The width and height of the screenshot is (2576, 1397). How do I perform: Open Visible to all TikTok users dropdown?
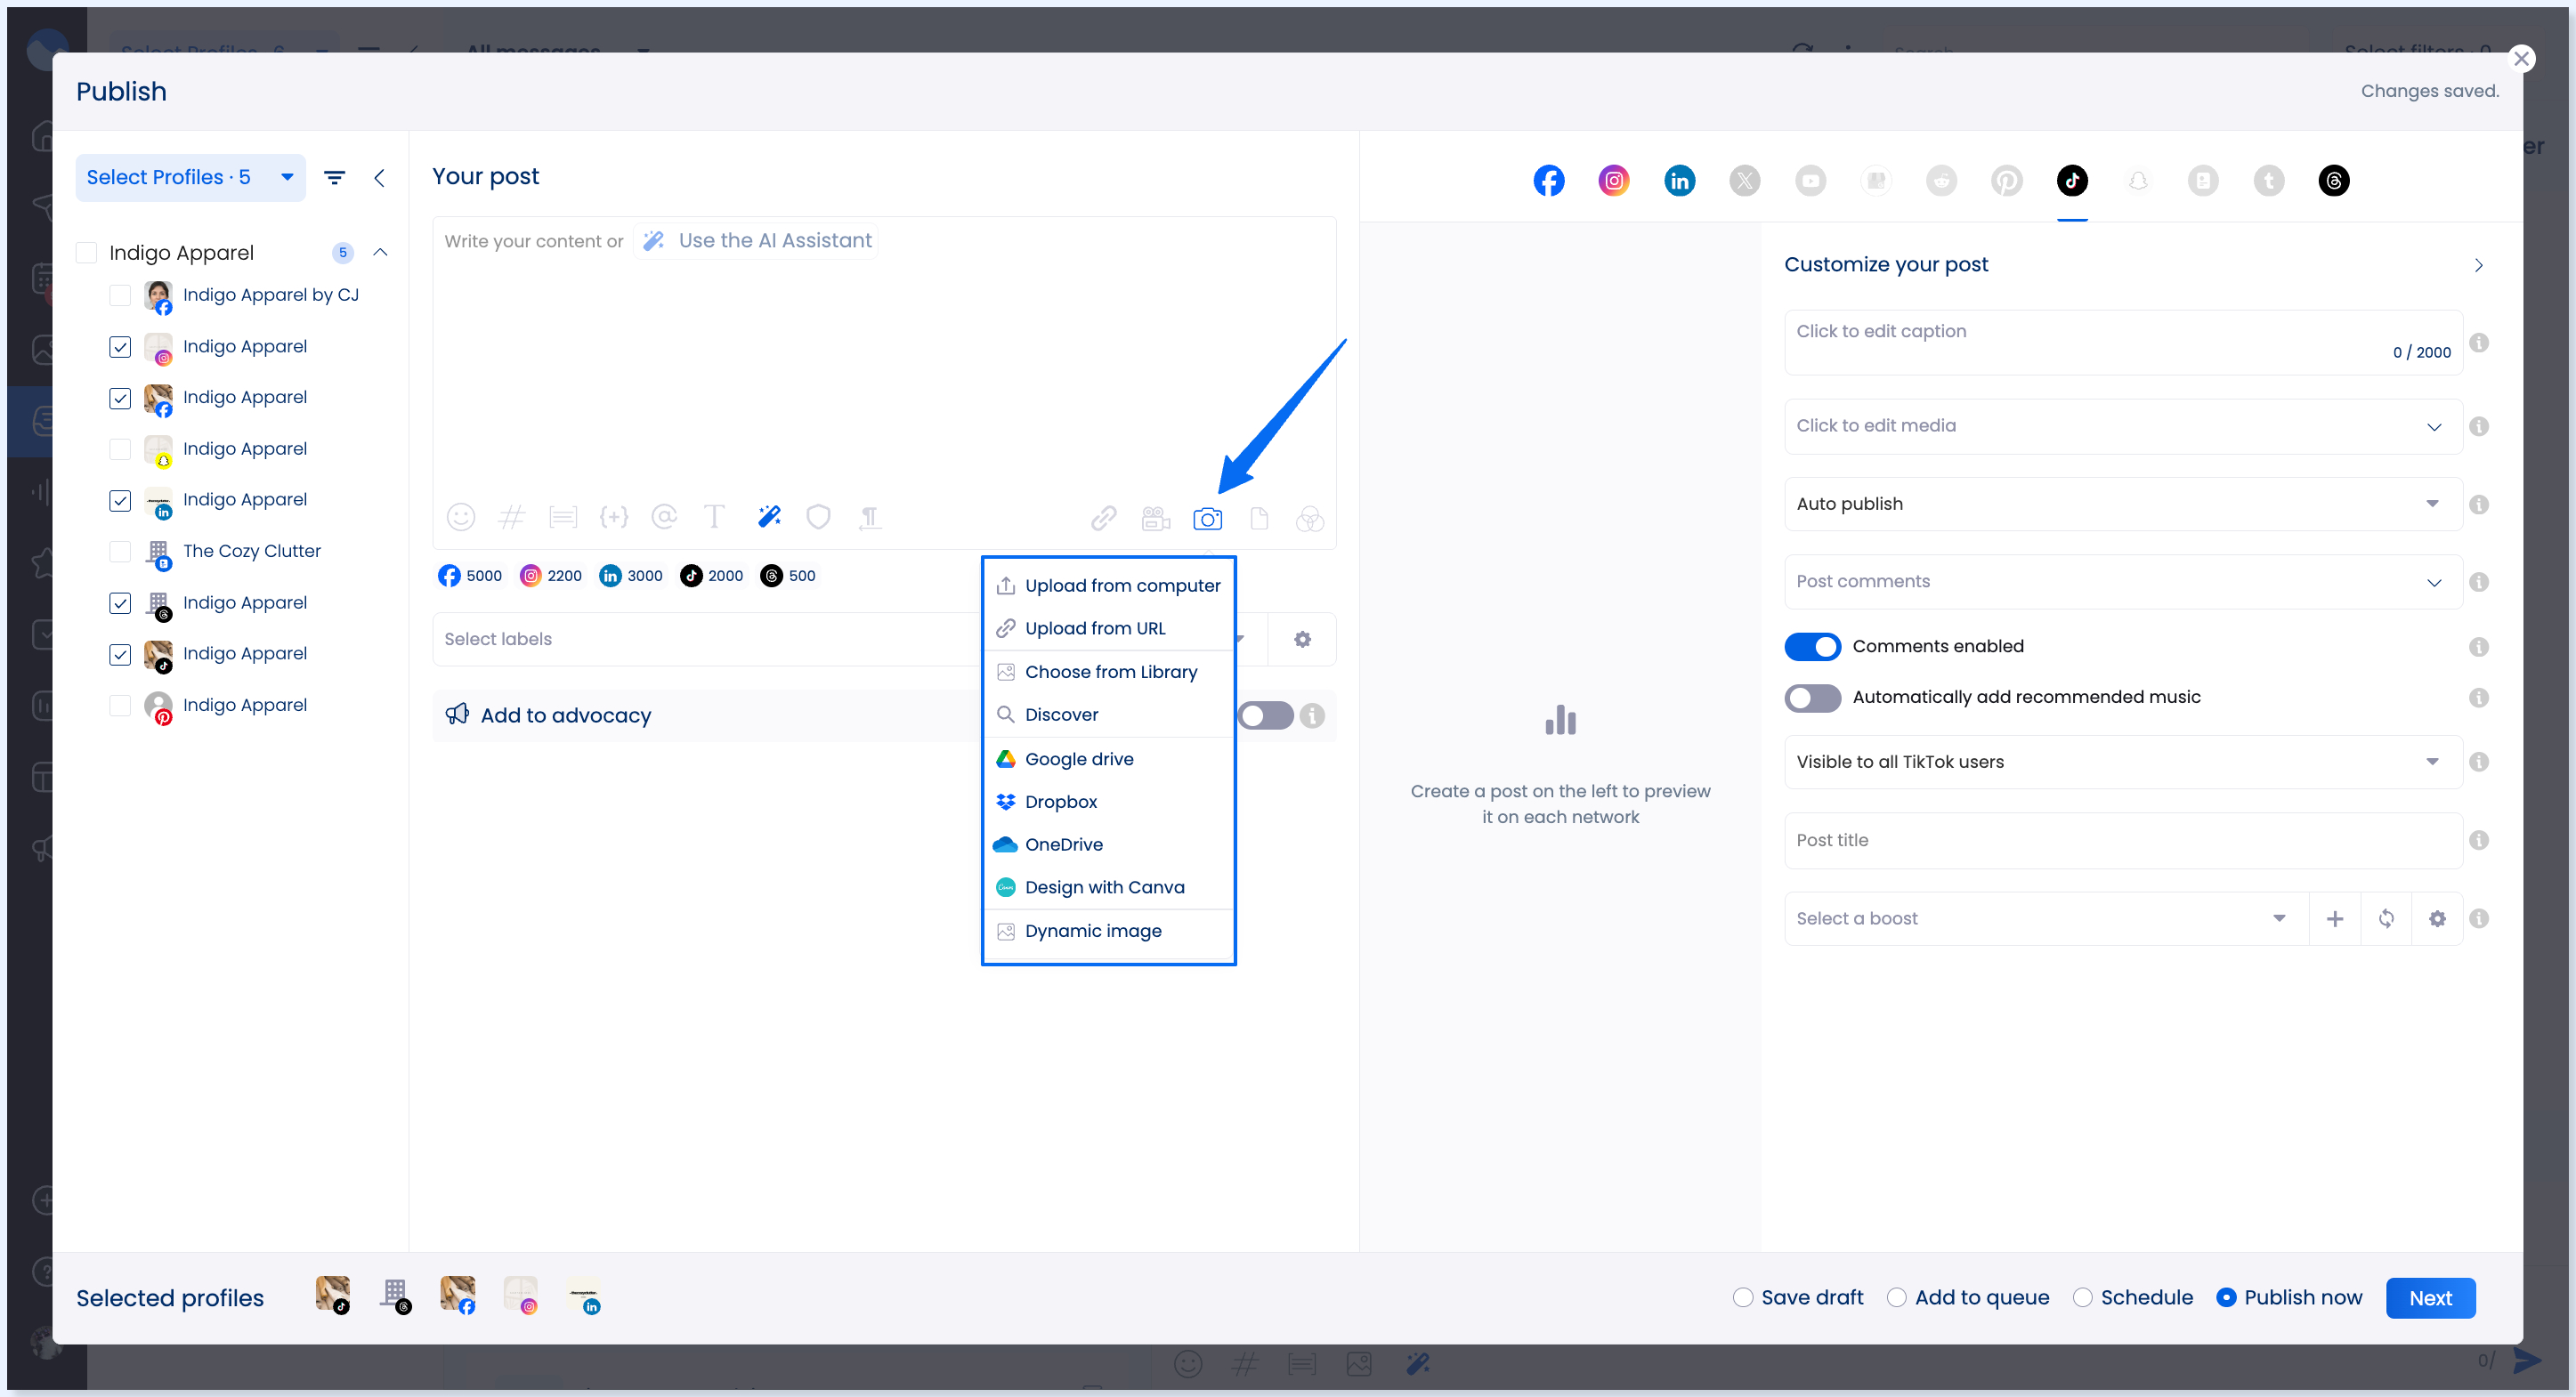[x=2121, y=762]
